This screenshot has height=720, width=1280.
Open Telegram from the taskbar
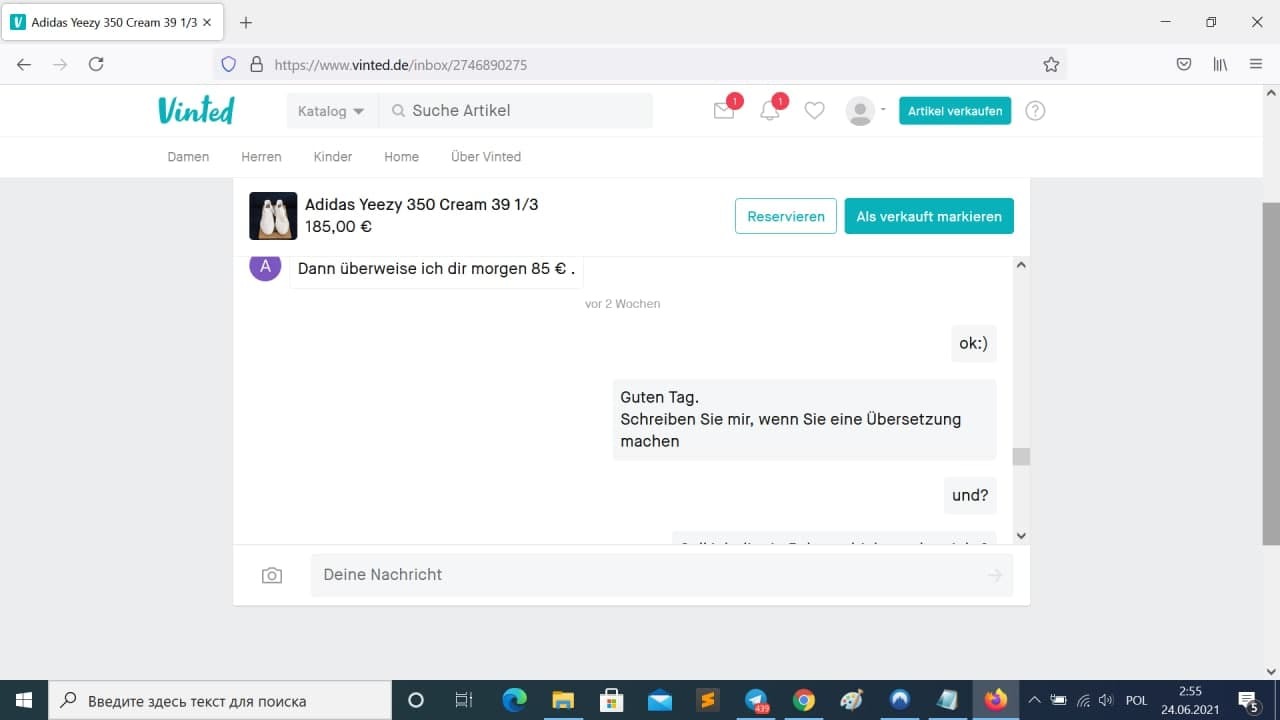click(x=756, y=700)
